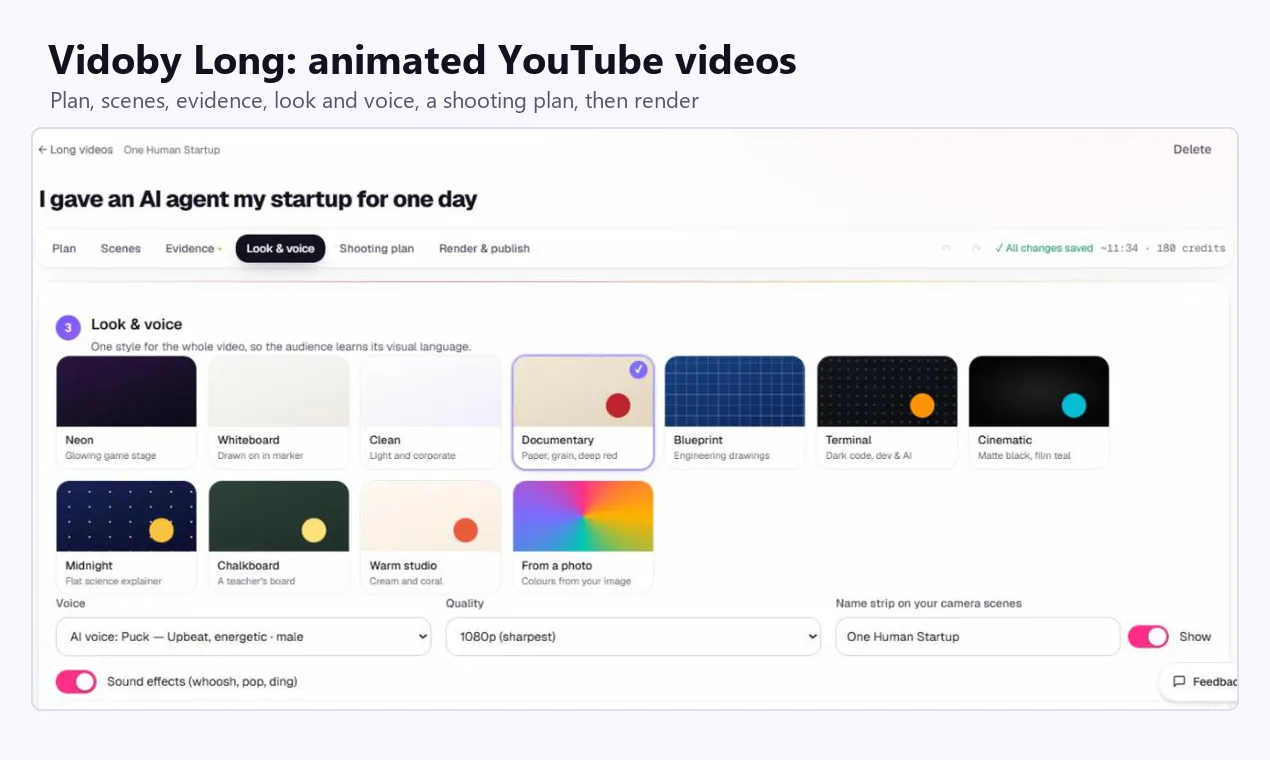Go to the Evidence tab
This screenshot has width=1270, height=760.
193,249
